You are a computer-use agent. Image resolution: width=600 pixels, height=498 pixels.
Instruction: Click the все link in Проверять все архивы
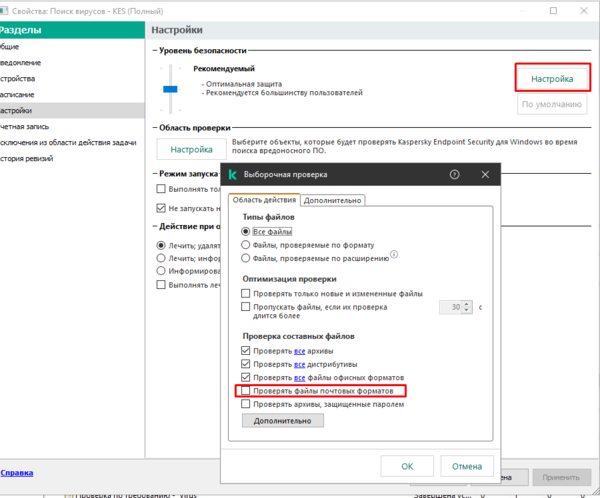click(x=299, y=351)
